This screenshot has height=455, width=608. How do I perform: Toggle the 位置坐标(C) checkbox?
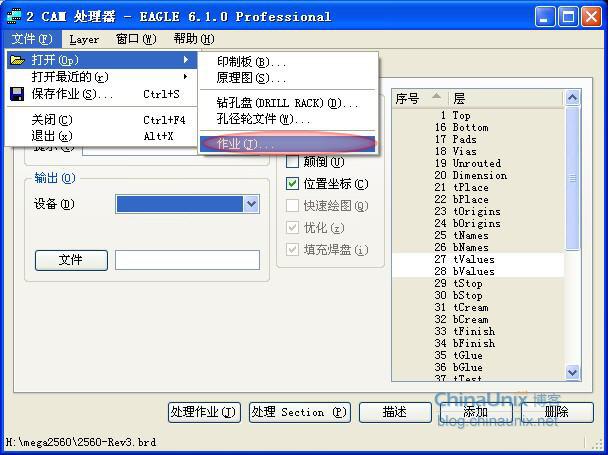pyautogui.click(x=292, y=183)
